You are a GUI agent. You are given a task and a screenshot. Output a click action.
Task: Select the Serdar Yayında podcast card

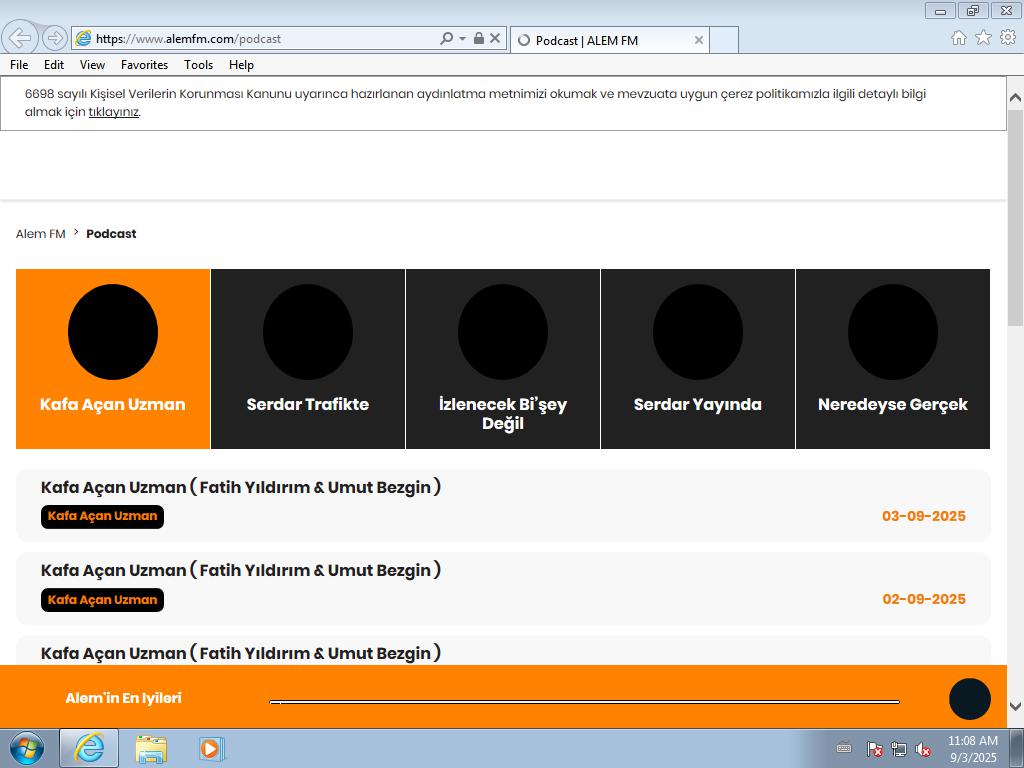coord(697,359)
